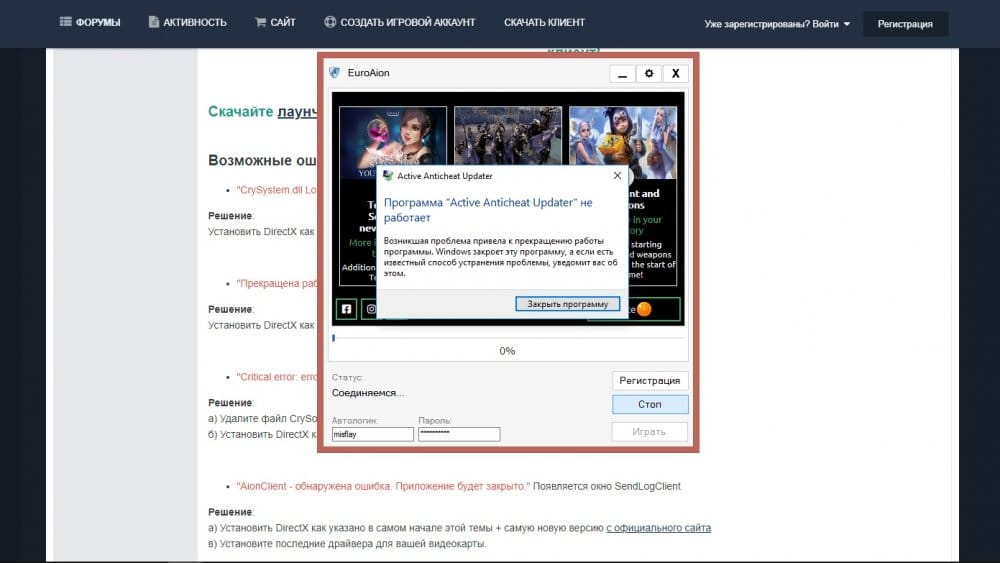Click the "Стоп" button in launcher

pos(650,404)
